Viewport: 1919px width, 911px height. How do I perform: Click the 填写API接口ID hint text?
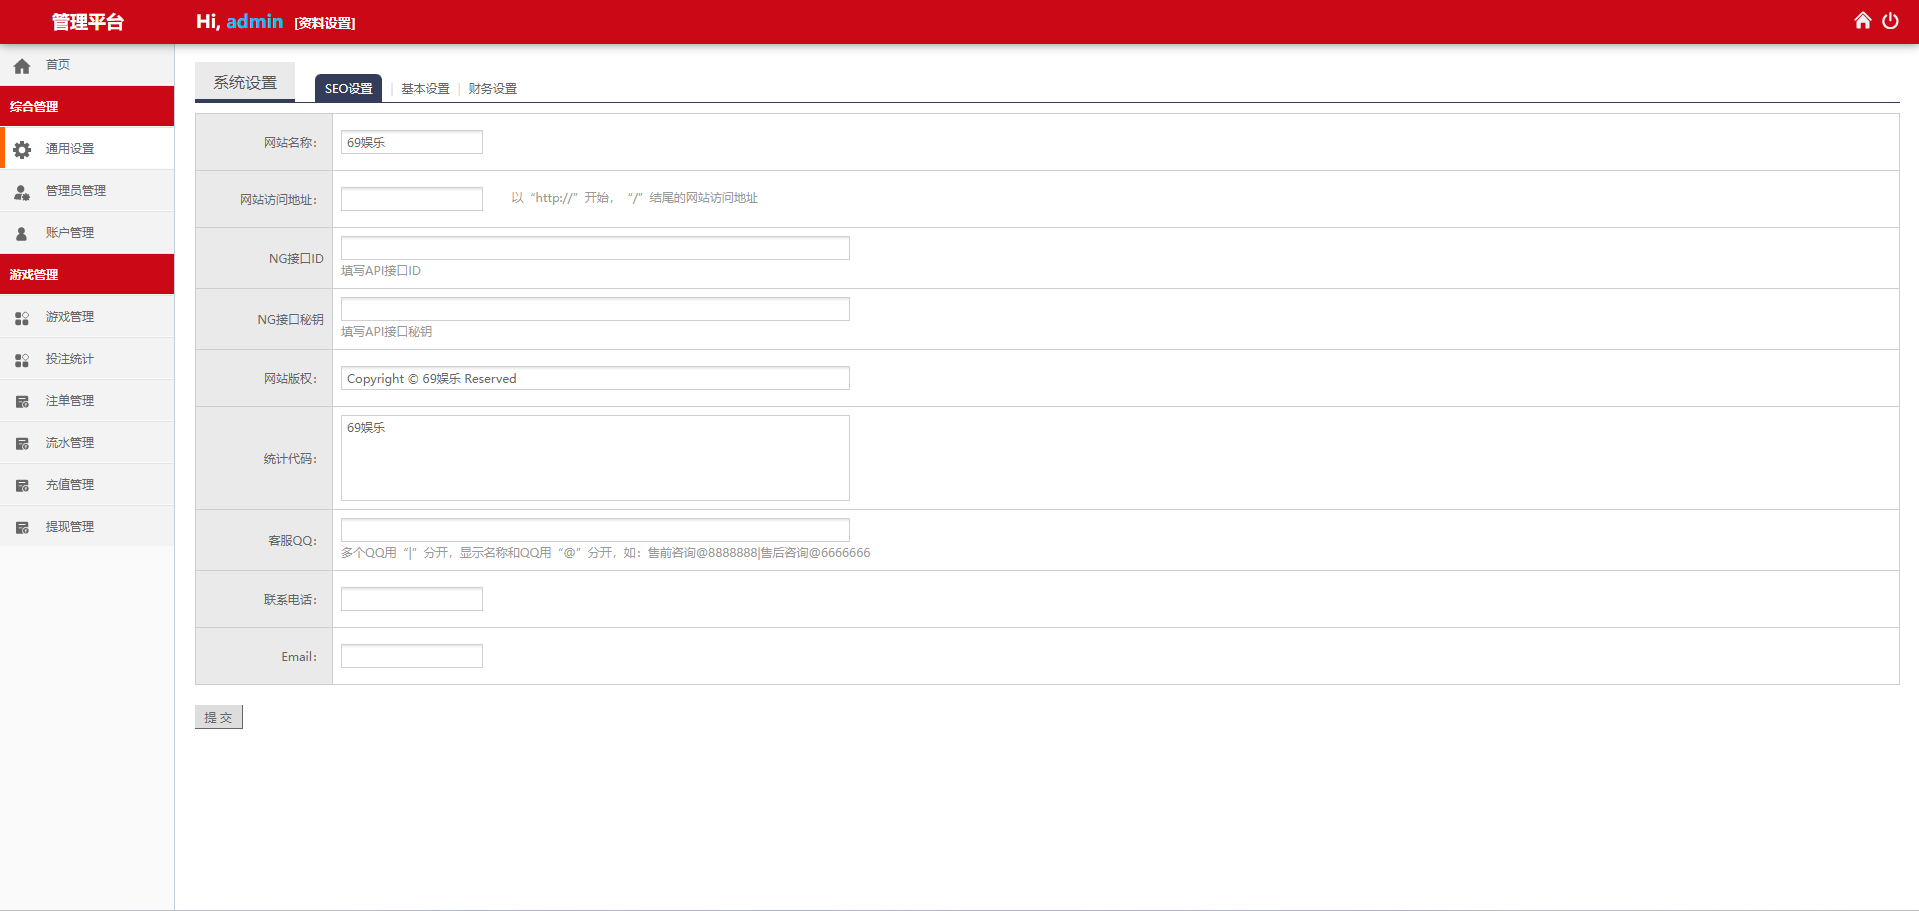click(381, 271)
